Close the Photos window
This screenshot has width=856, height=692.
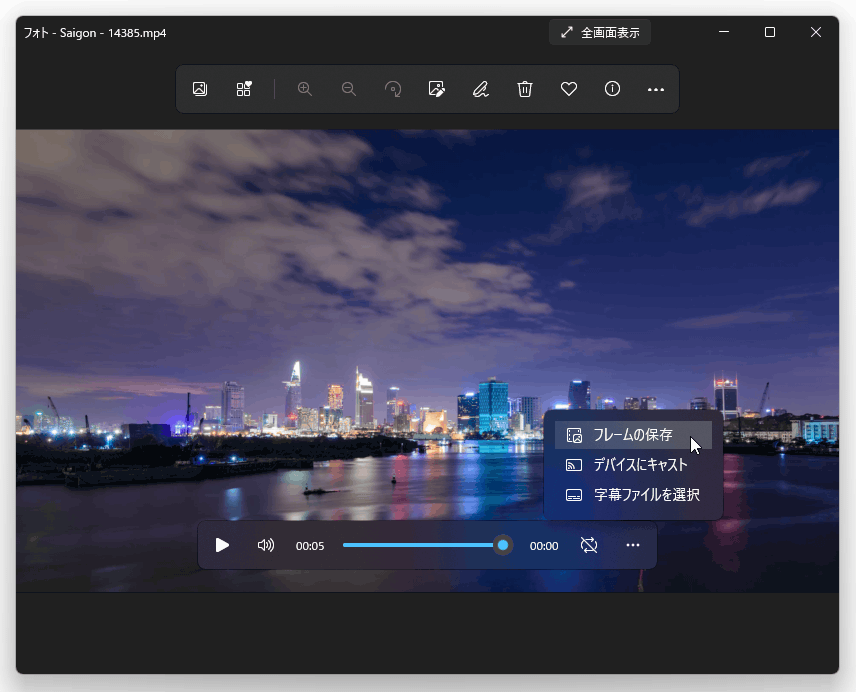click(816, 32)
